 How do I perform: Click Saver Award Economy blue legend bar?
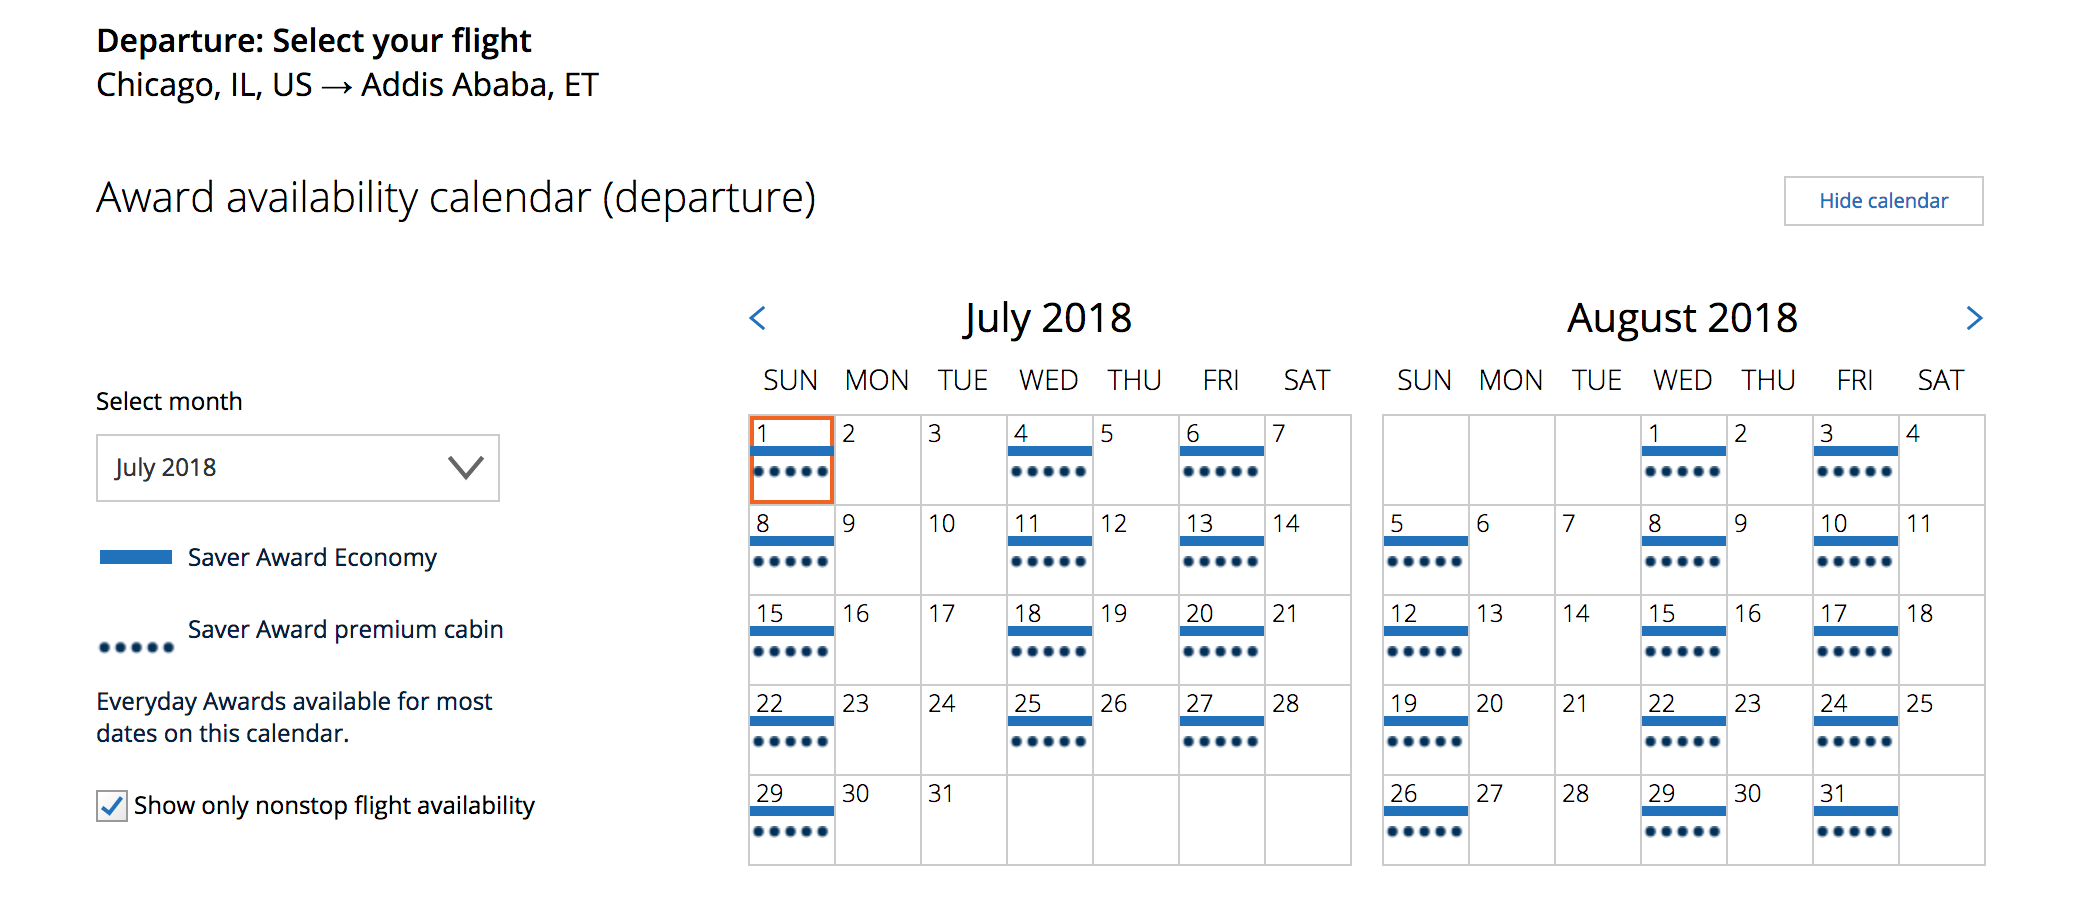coord(136,557)
